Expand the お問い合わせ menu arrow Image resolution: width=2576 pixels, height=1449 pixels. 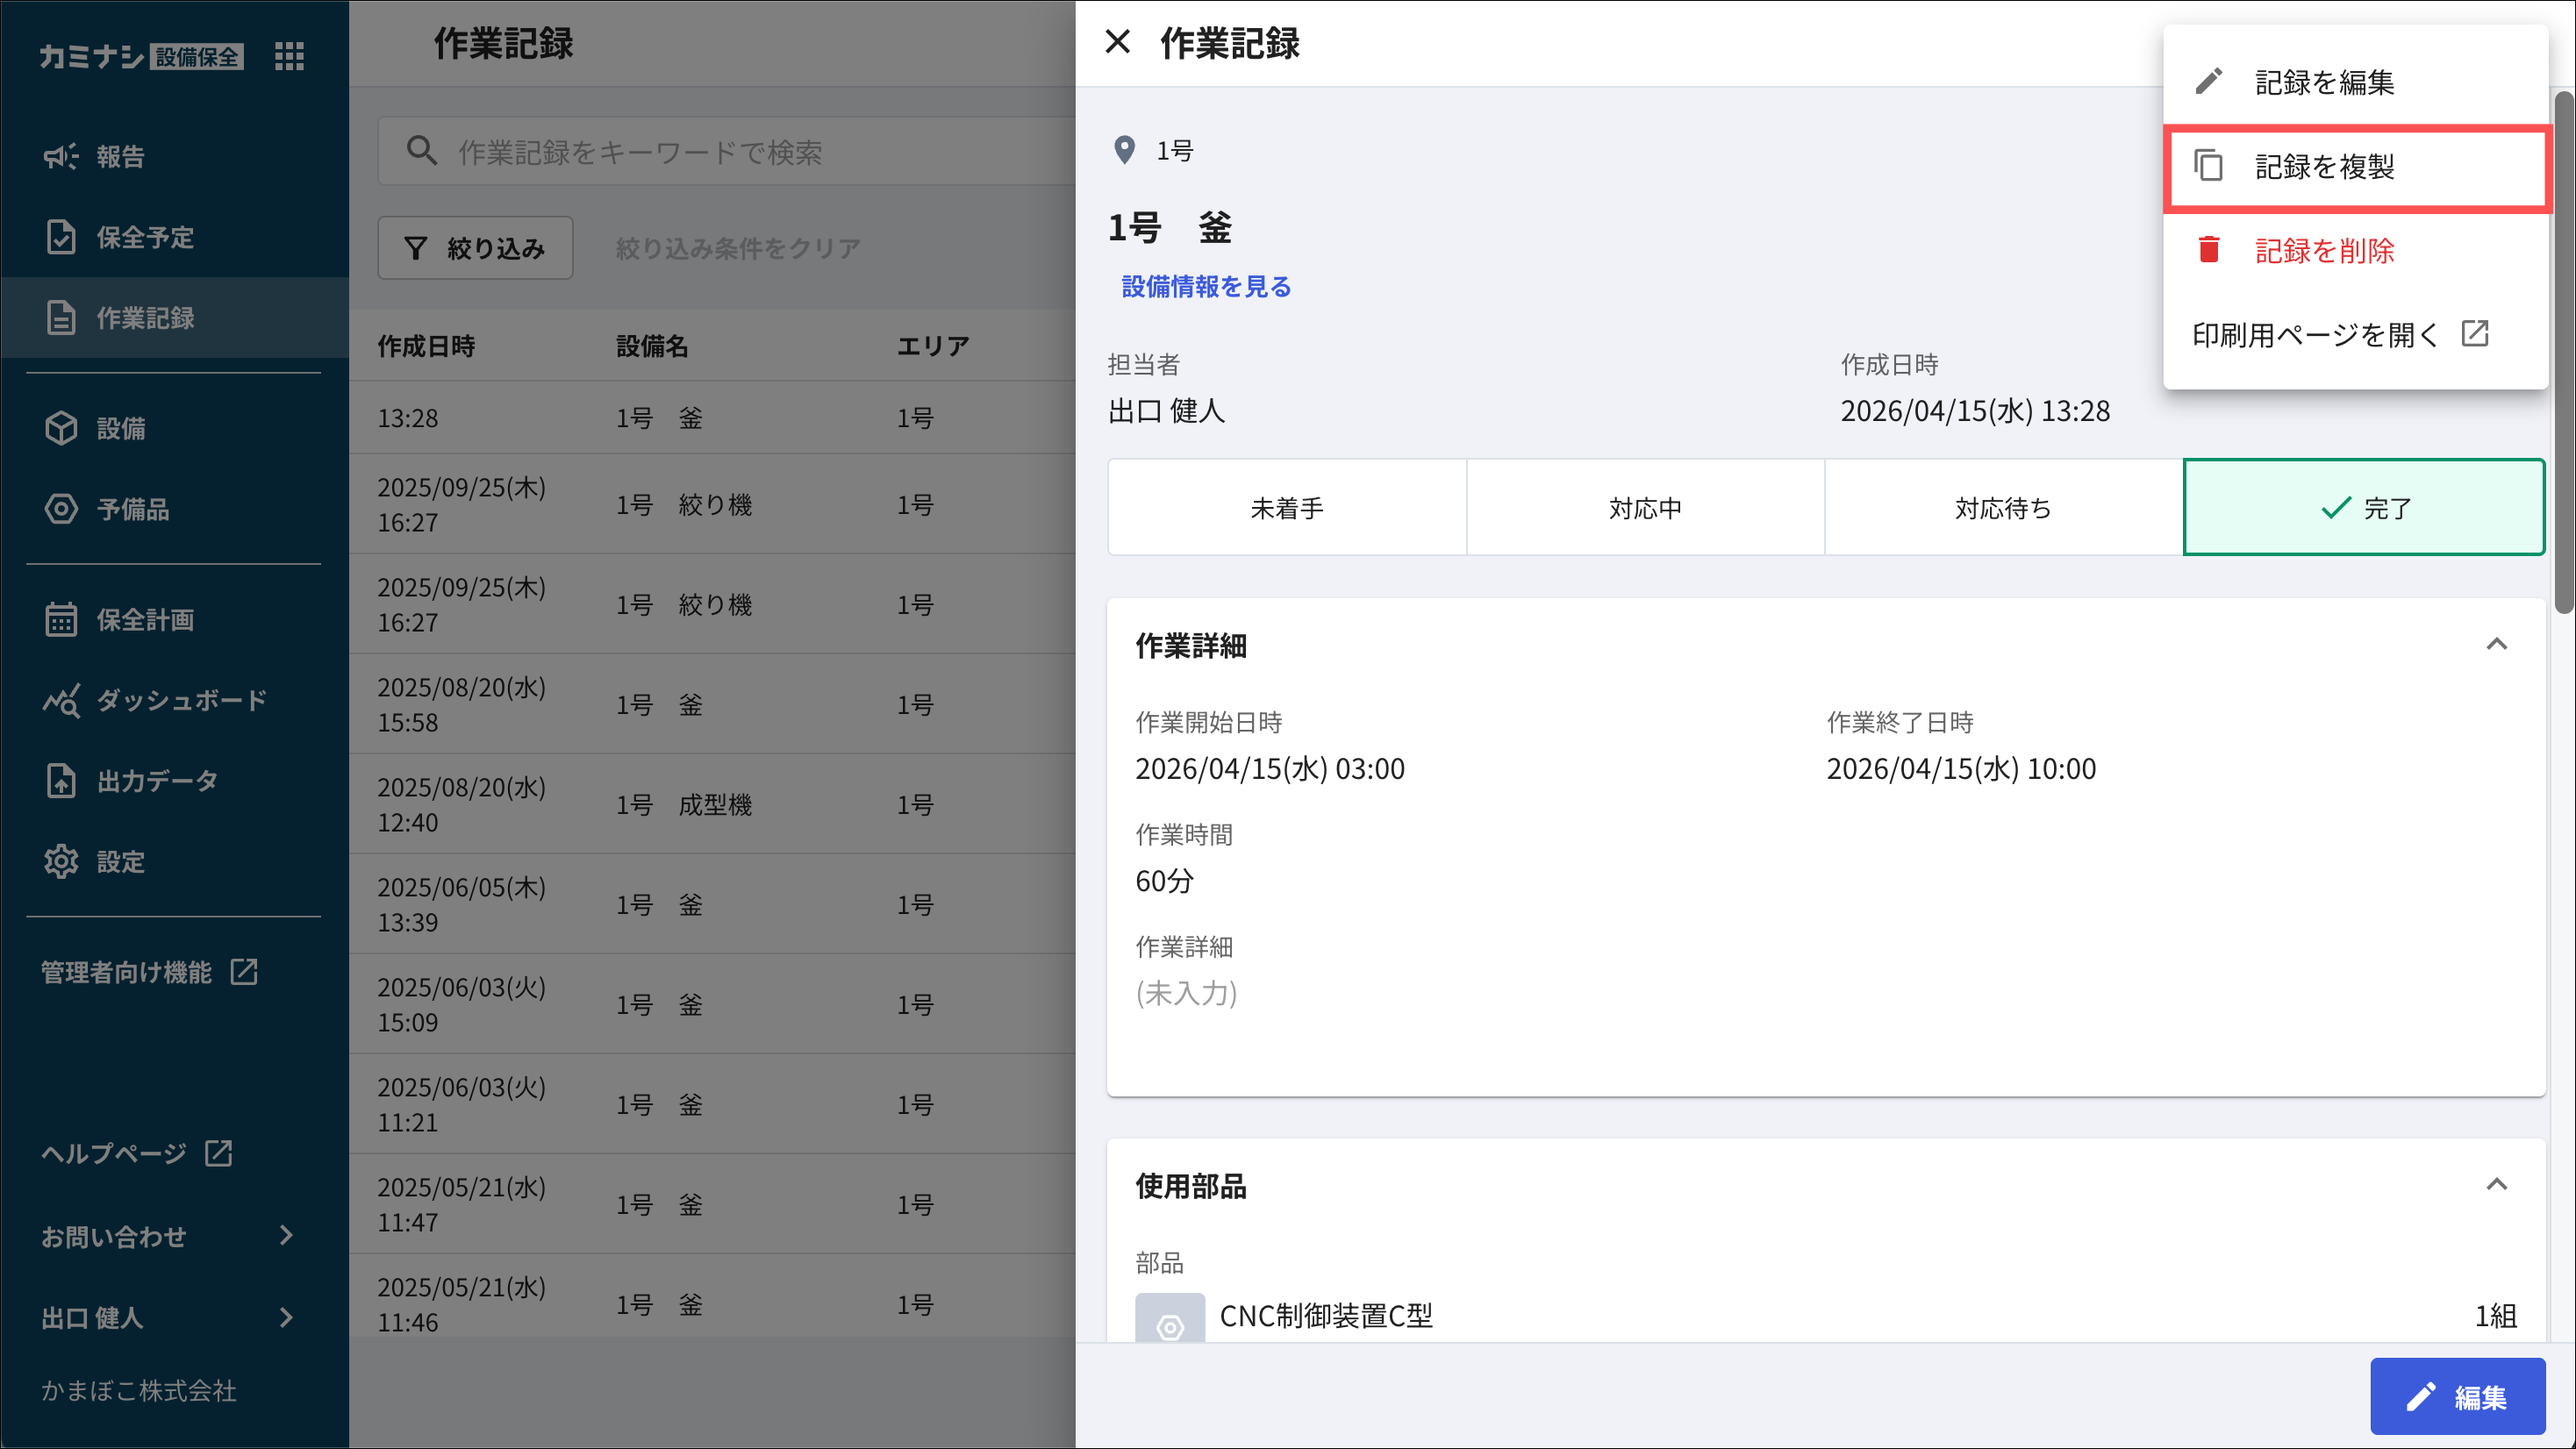tap(286, 1236)
